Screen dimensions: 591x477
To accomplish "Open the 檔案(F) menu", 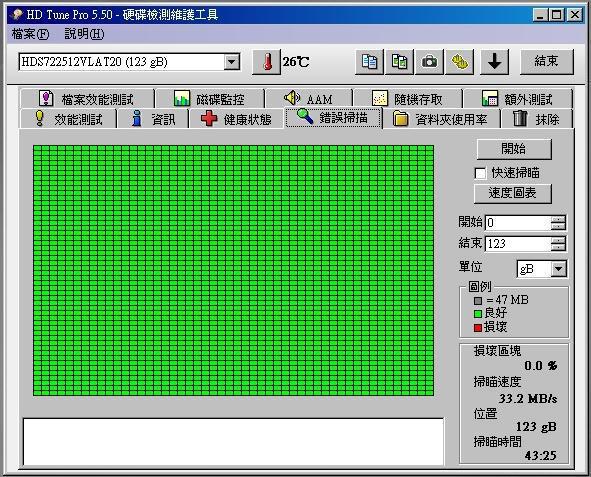I will point(31,34).
